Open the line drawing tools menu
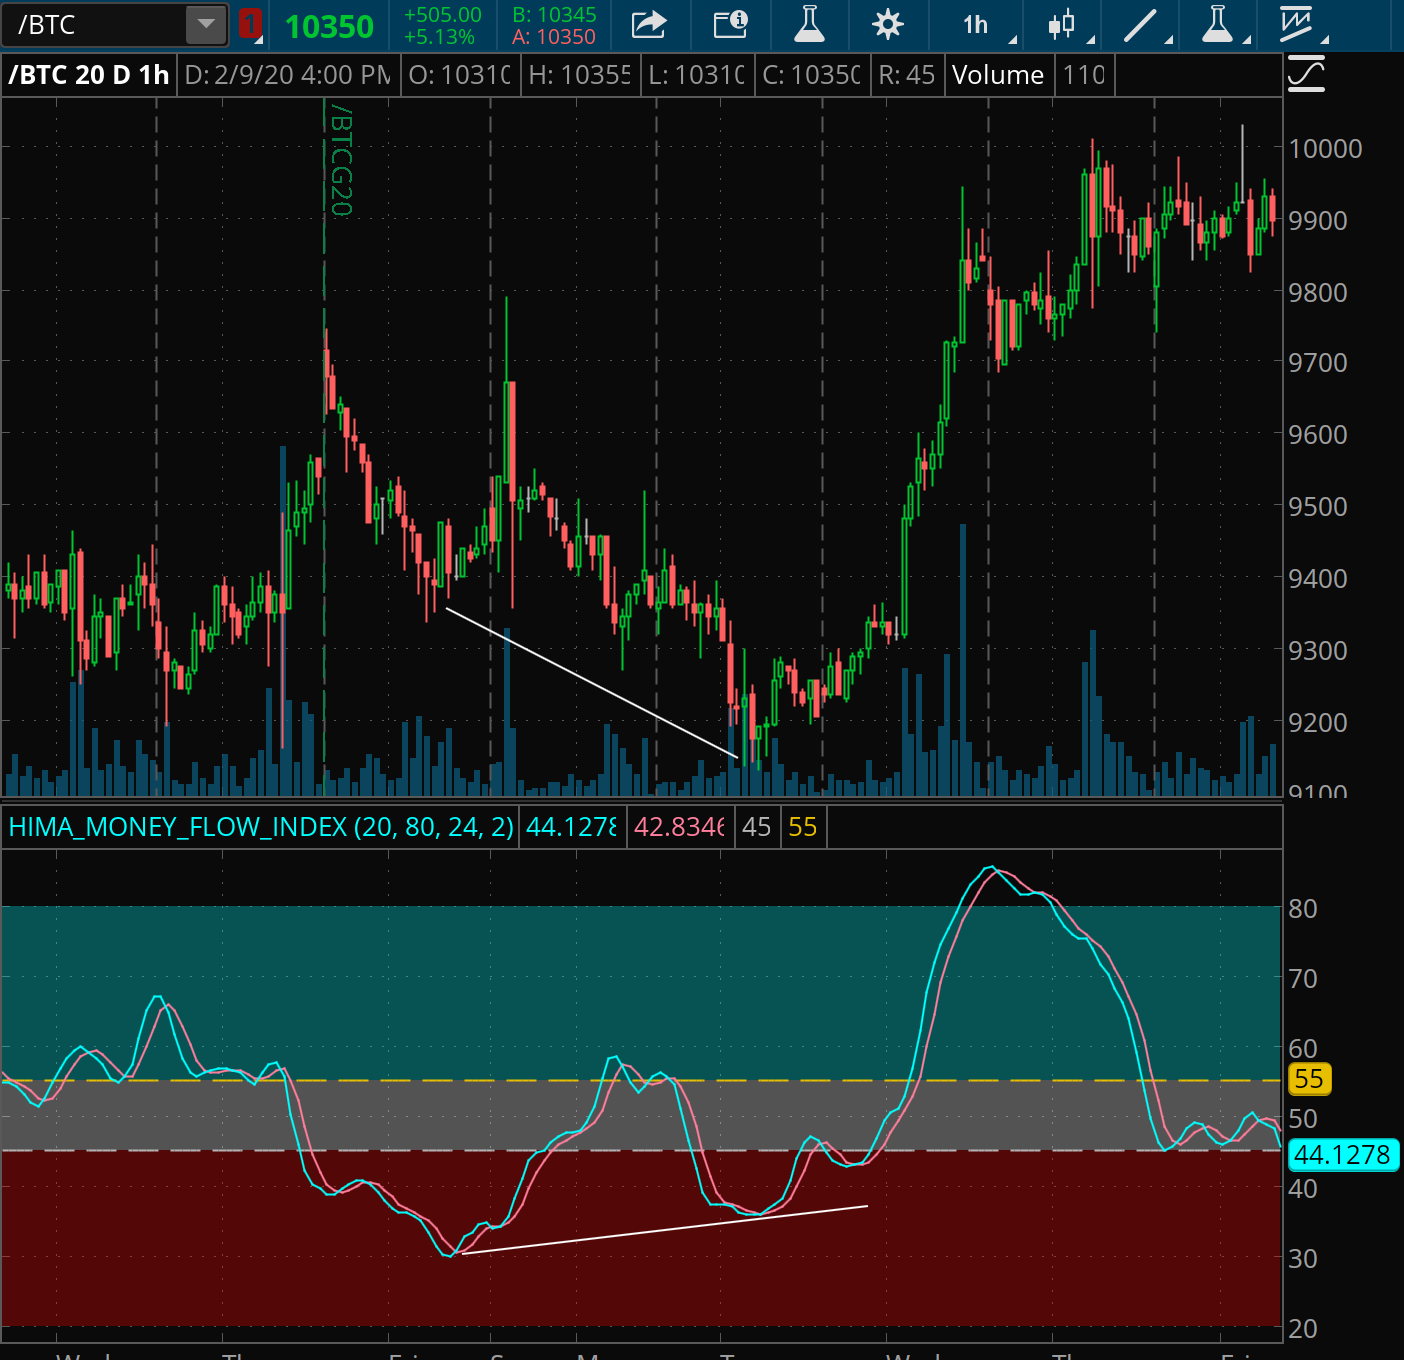Viewport: 1404px width, 1360px height. (1140, 25)
